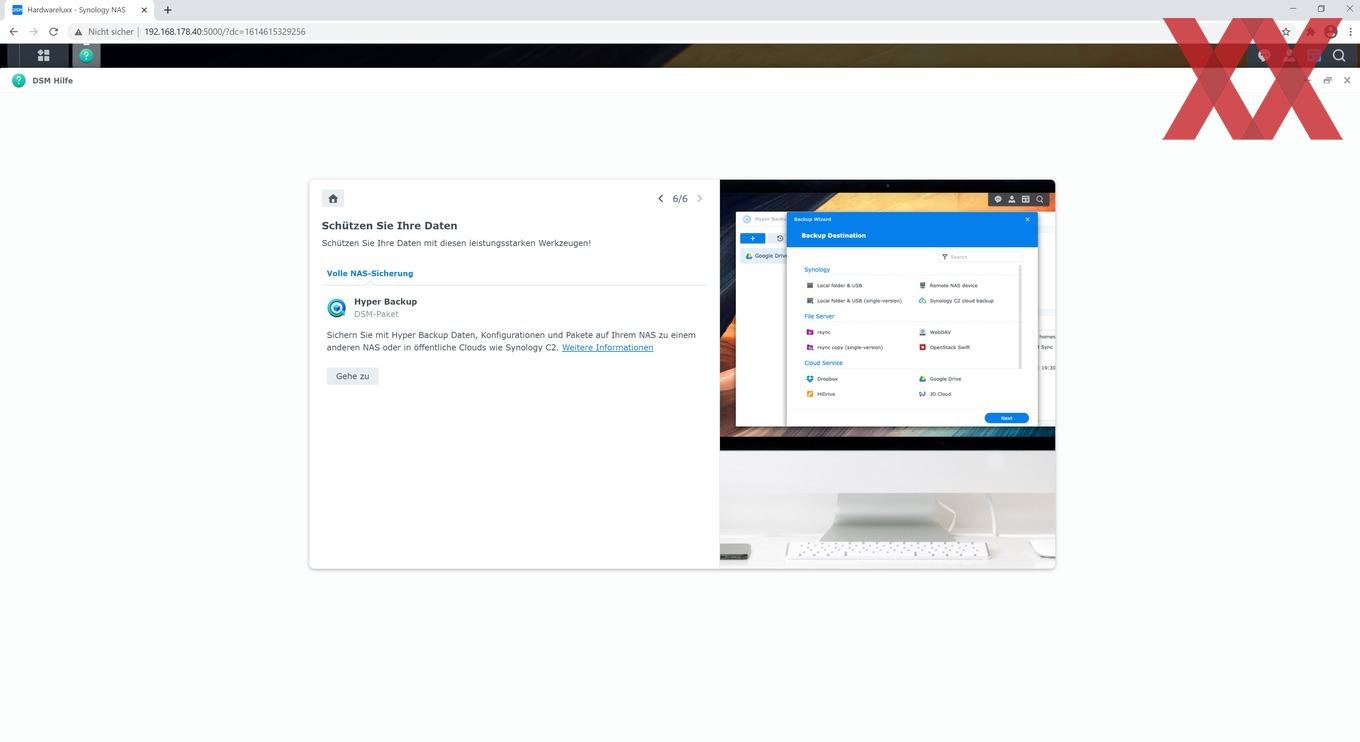Restore the DSM Hilfe window size
Image resolution: width=1360 pixels, height=742 pixels.
(x=1327, y=81)
